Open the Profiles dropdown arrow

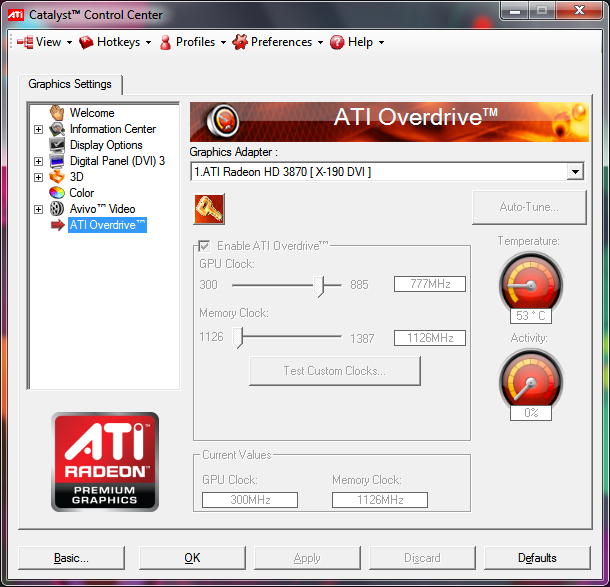223,42
